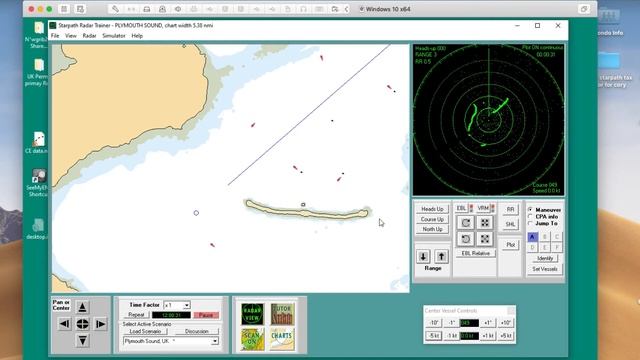Turn vessel course plus 10 degrees
640x360 pixels.
click(506, 323)
